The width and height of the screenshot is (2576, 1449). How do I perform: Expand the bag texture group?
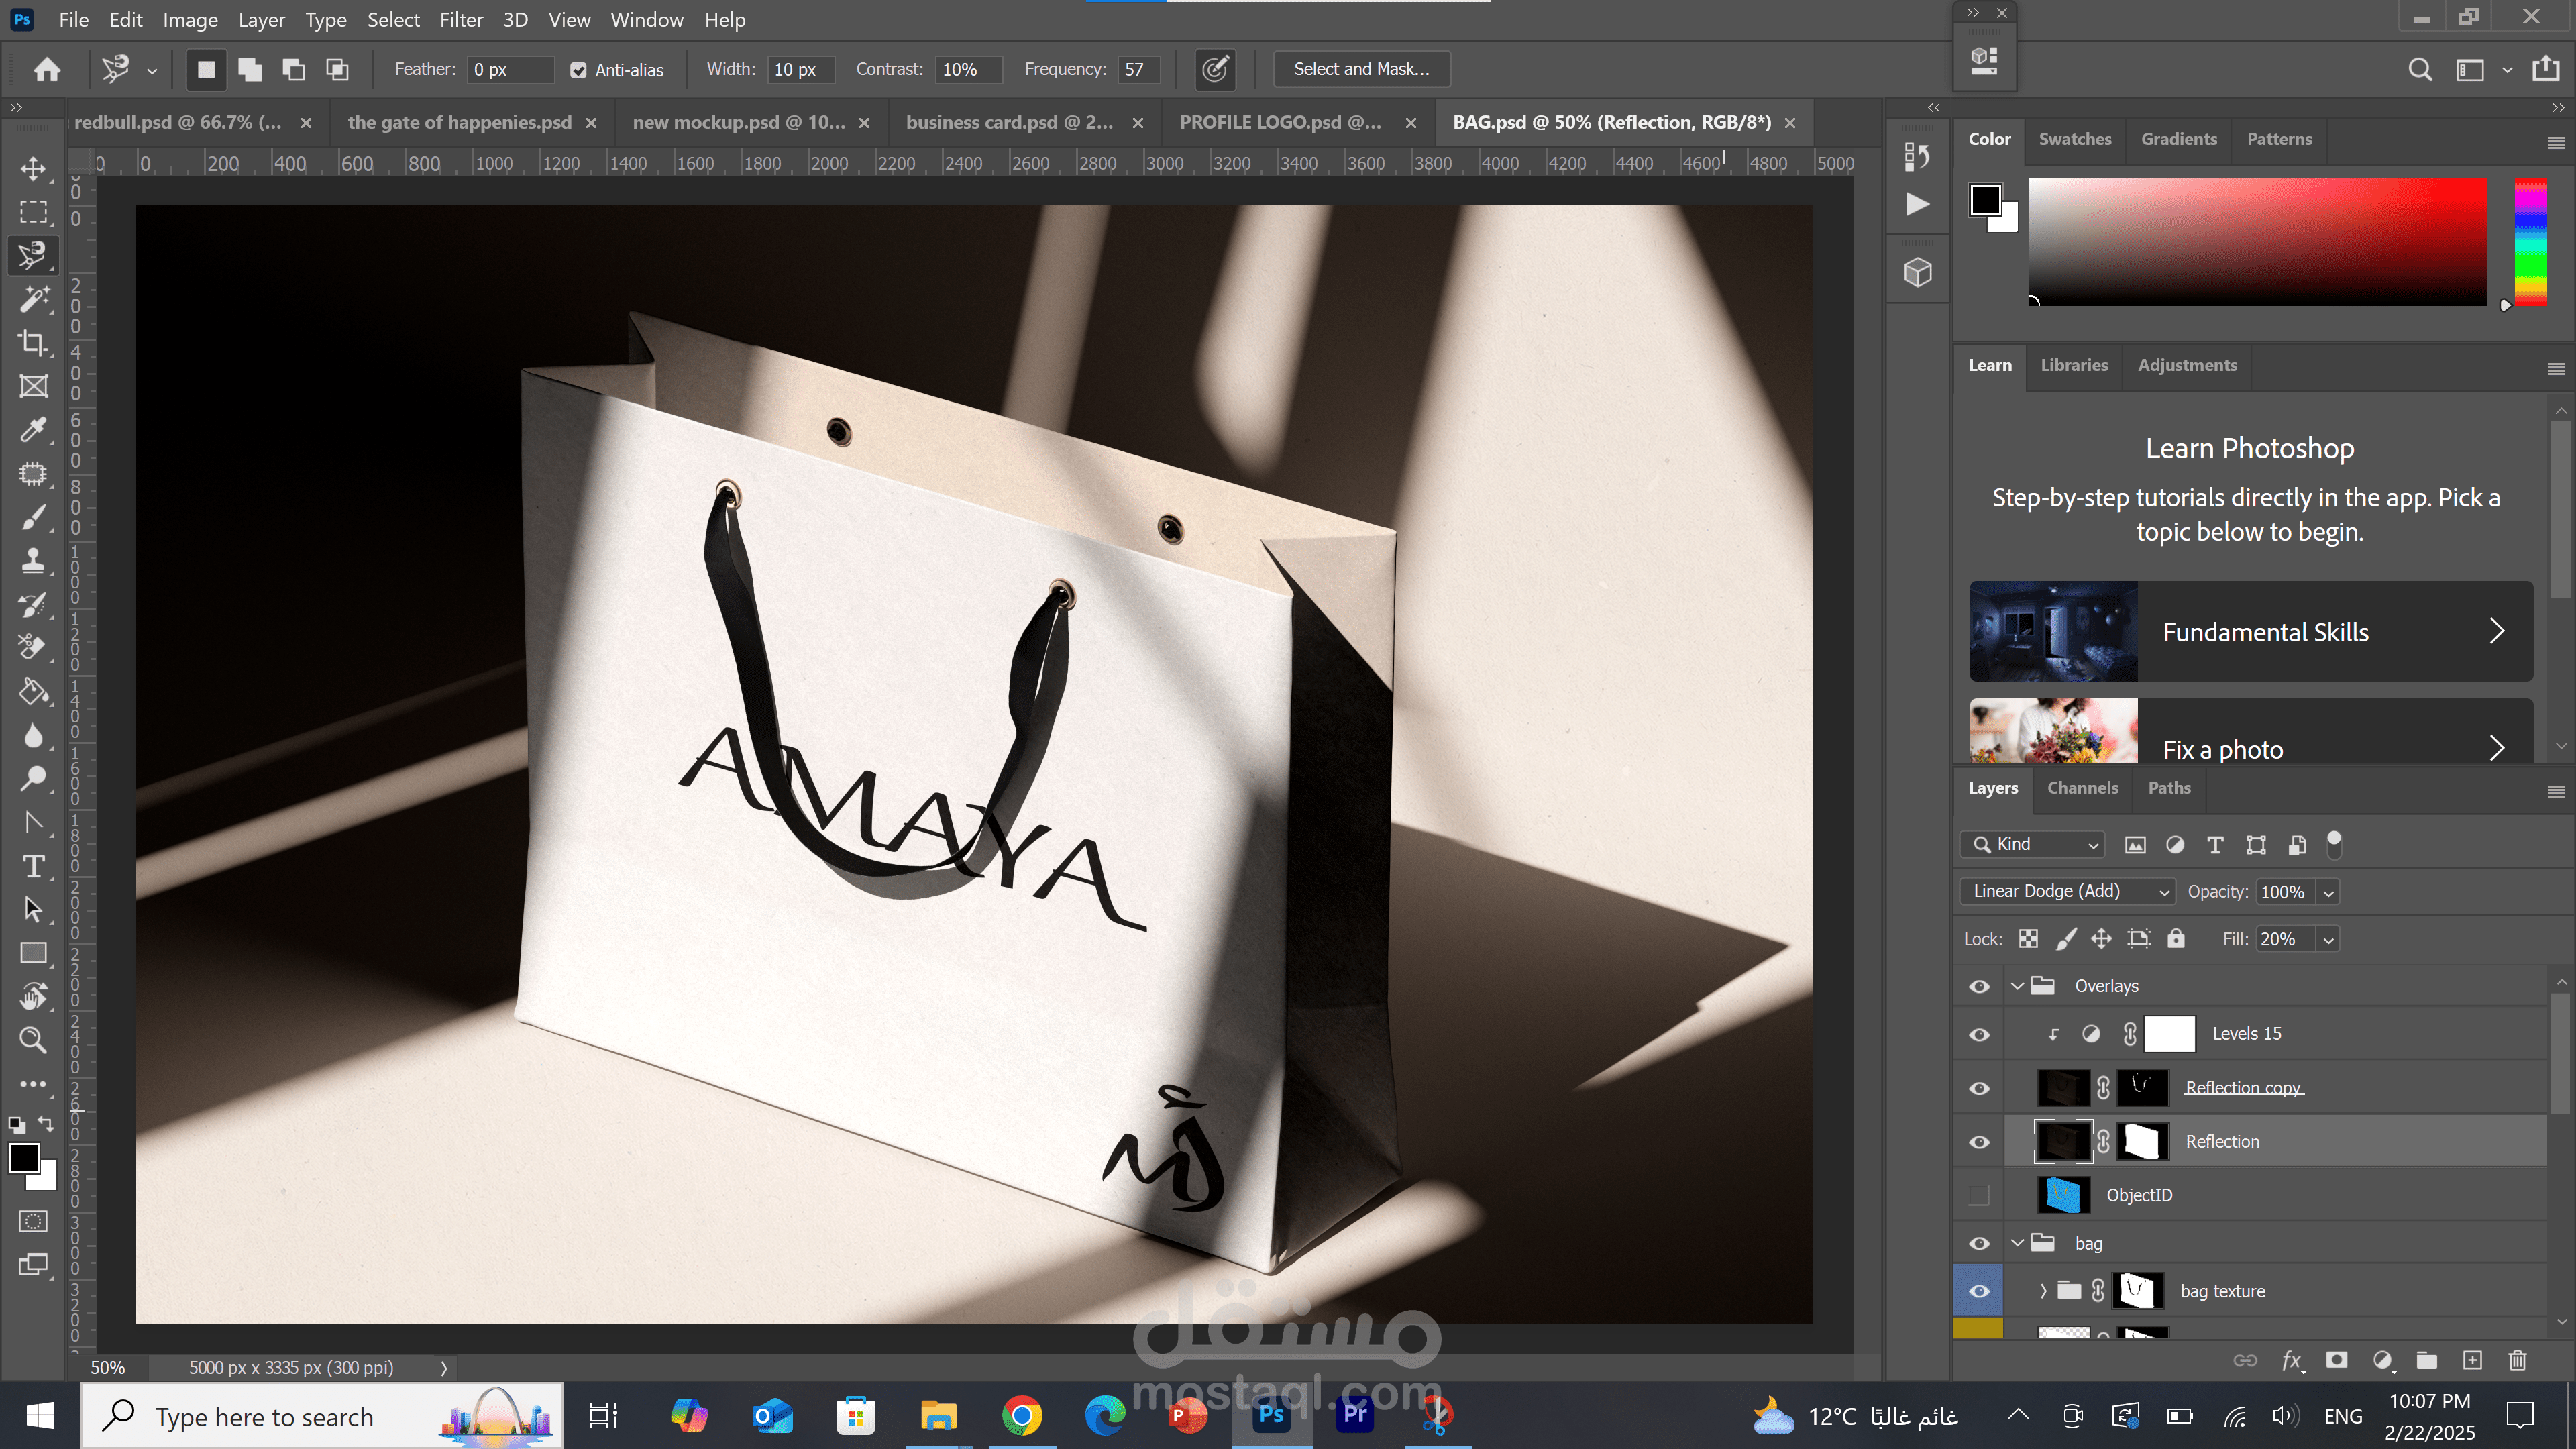coord(2043,1291)
